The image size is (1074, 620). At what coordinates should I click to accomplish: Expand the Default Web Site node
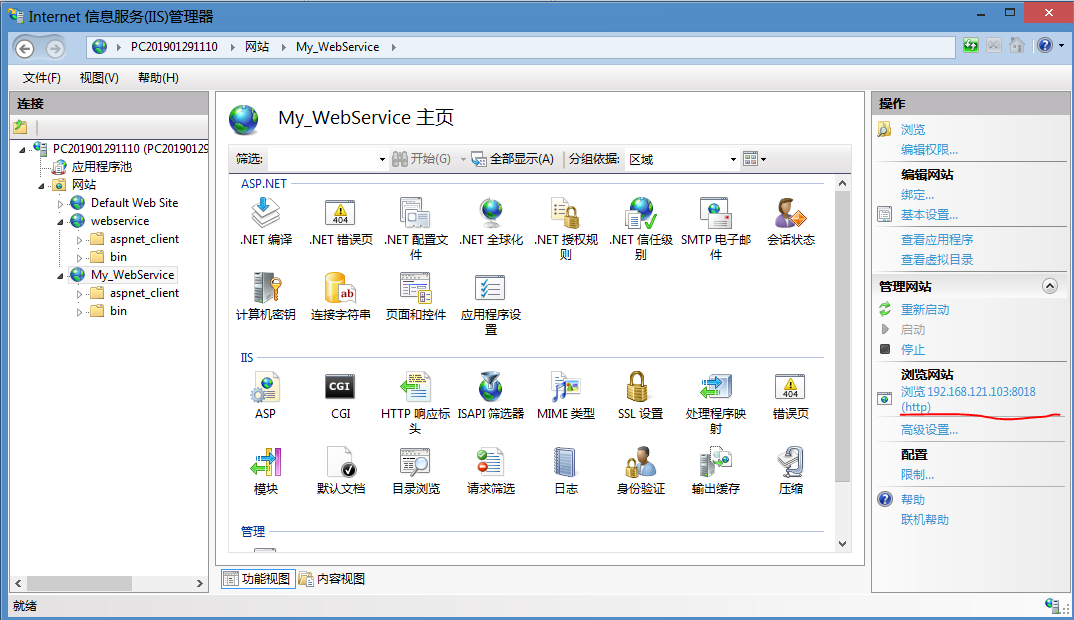(60, 203)
